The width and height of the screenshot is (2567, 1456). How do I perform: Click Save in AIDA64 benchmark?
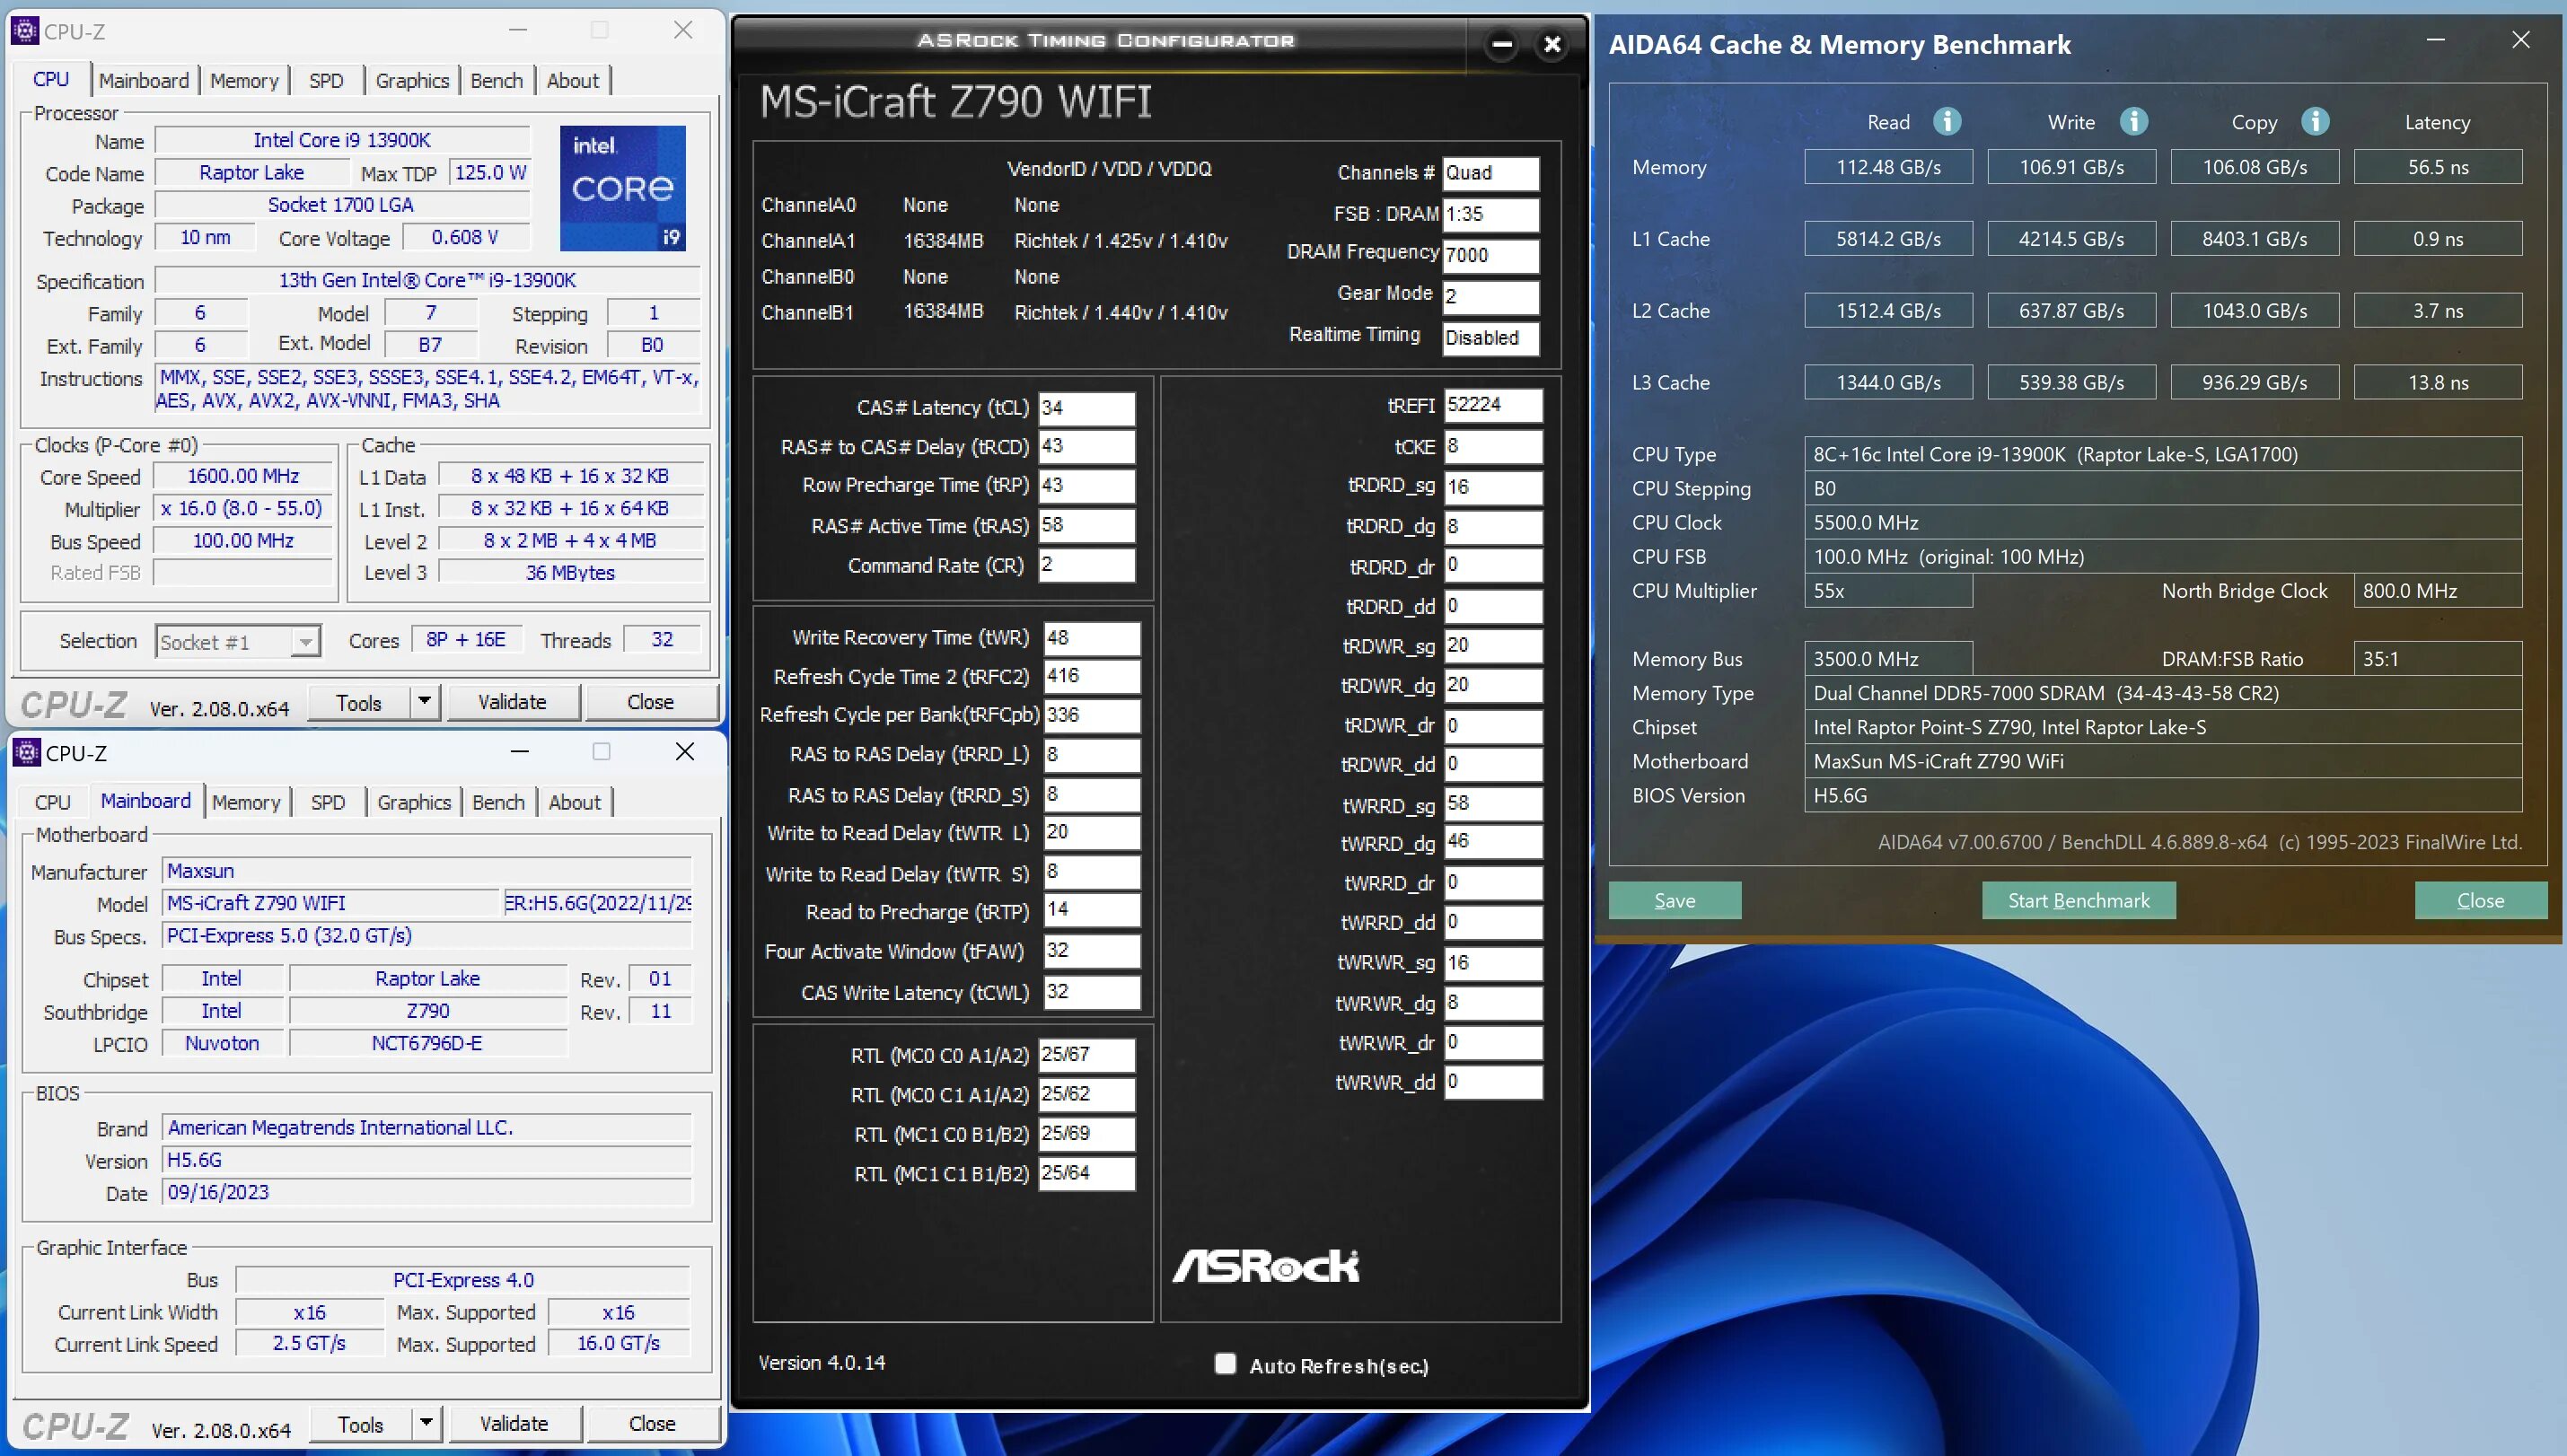pos(1675,900)
